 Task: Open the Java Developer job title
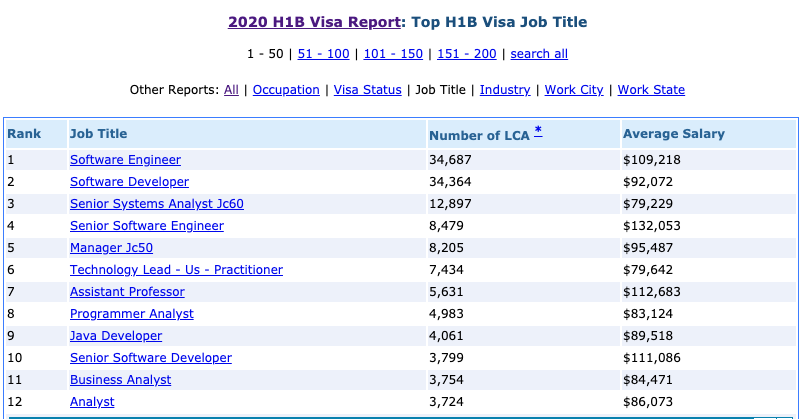tap(116, 336)
